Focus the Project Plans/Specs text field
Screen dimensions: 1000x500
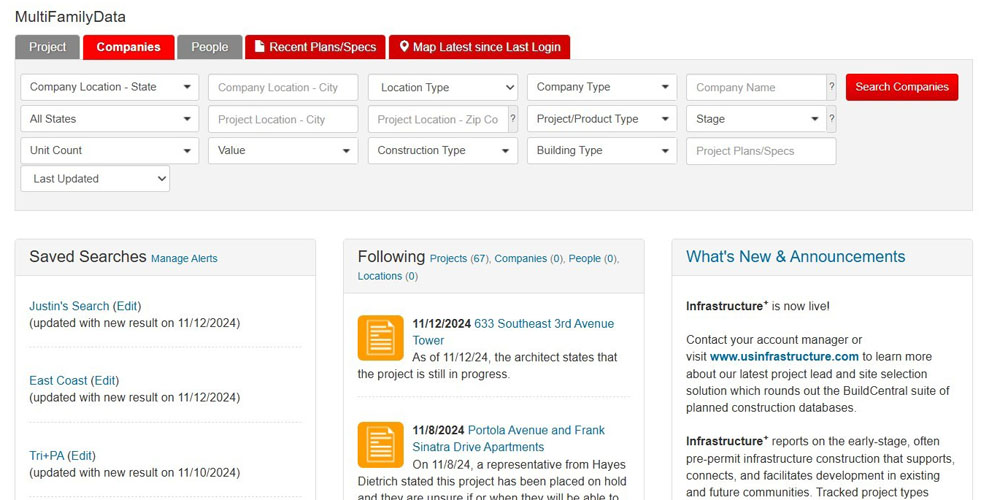tap(760, 151)
